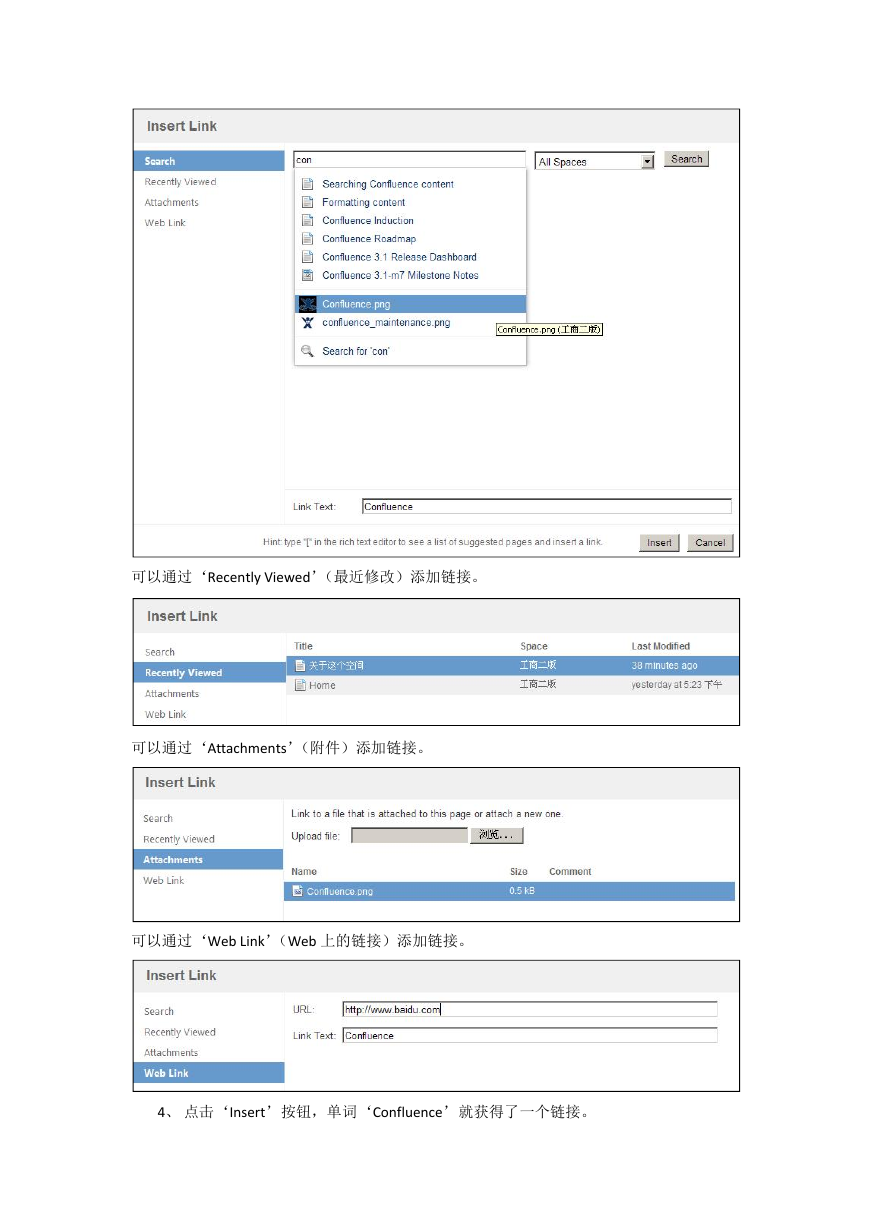Select Search tab in the Upload file dialog
This screenshot has height=1228, width=869.
click(158, 818)
